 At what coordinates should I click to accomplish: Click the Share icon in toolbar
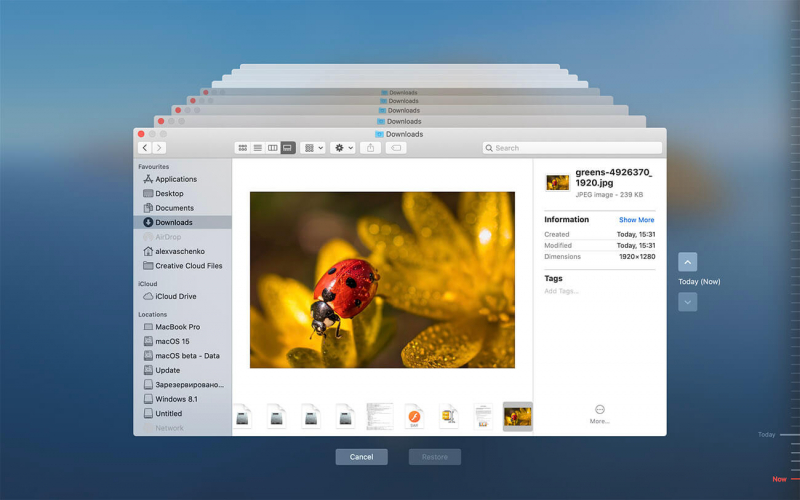tap(371, 148)
